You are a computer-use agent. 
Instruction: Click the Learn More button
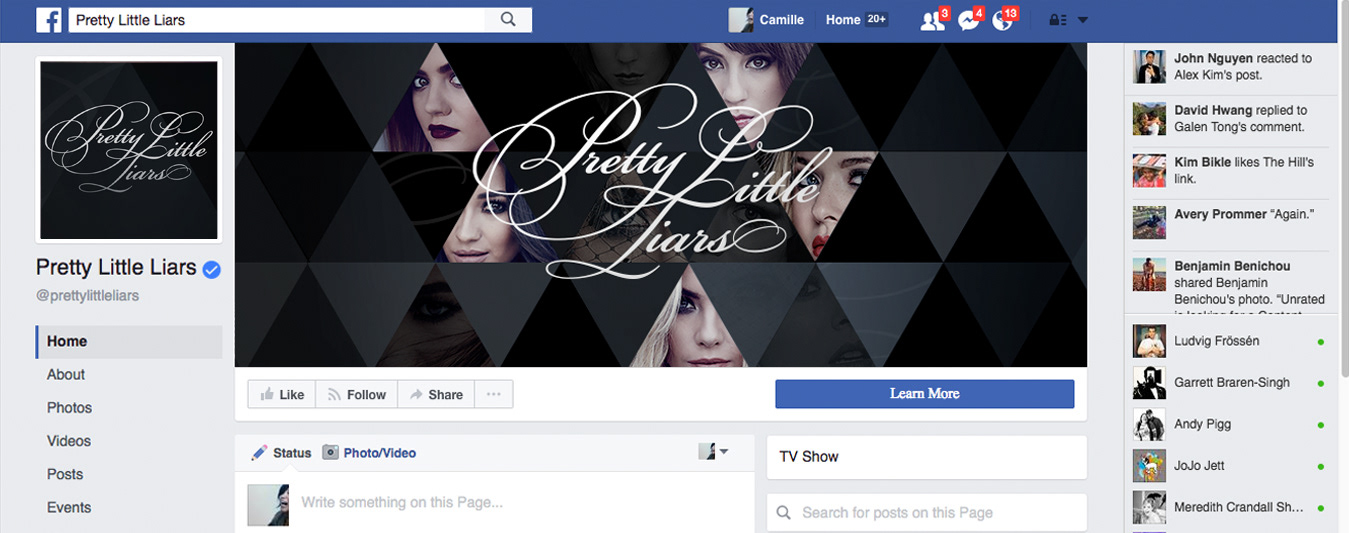(925, 394)
